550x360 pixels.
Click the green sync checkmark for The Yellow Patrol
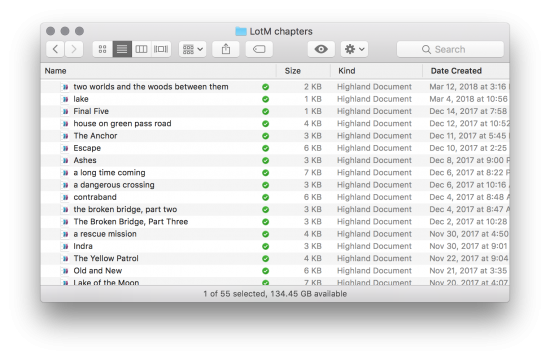(x=266, y=259)
